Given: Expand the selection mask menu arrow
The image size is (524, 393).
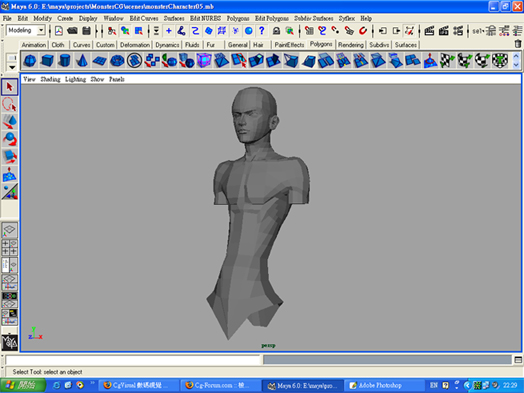Looking at the screenshot, I should click(156, 31).
